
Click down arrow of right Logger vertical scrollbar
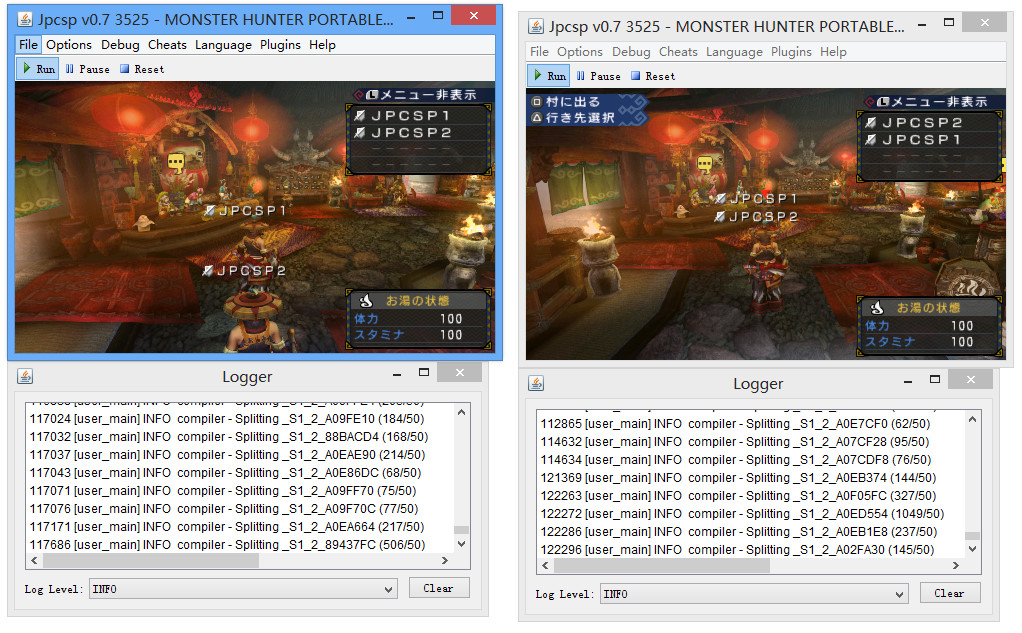pos(972,549)
